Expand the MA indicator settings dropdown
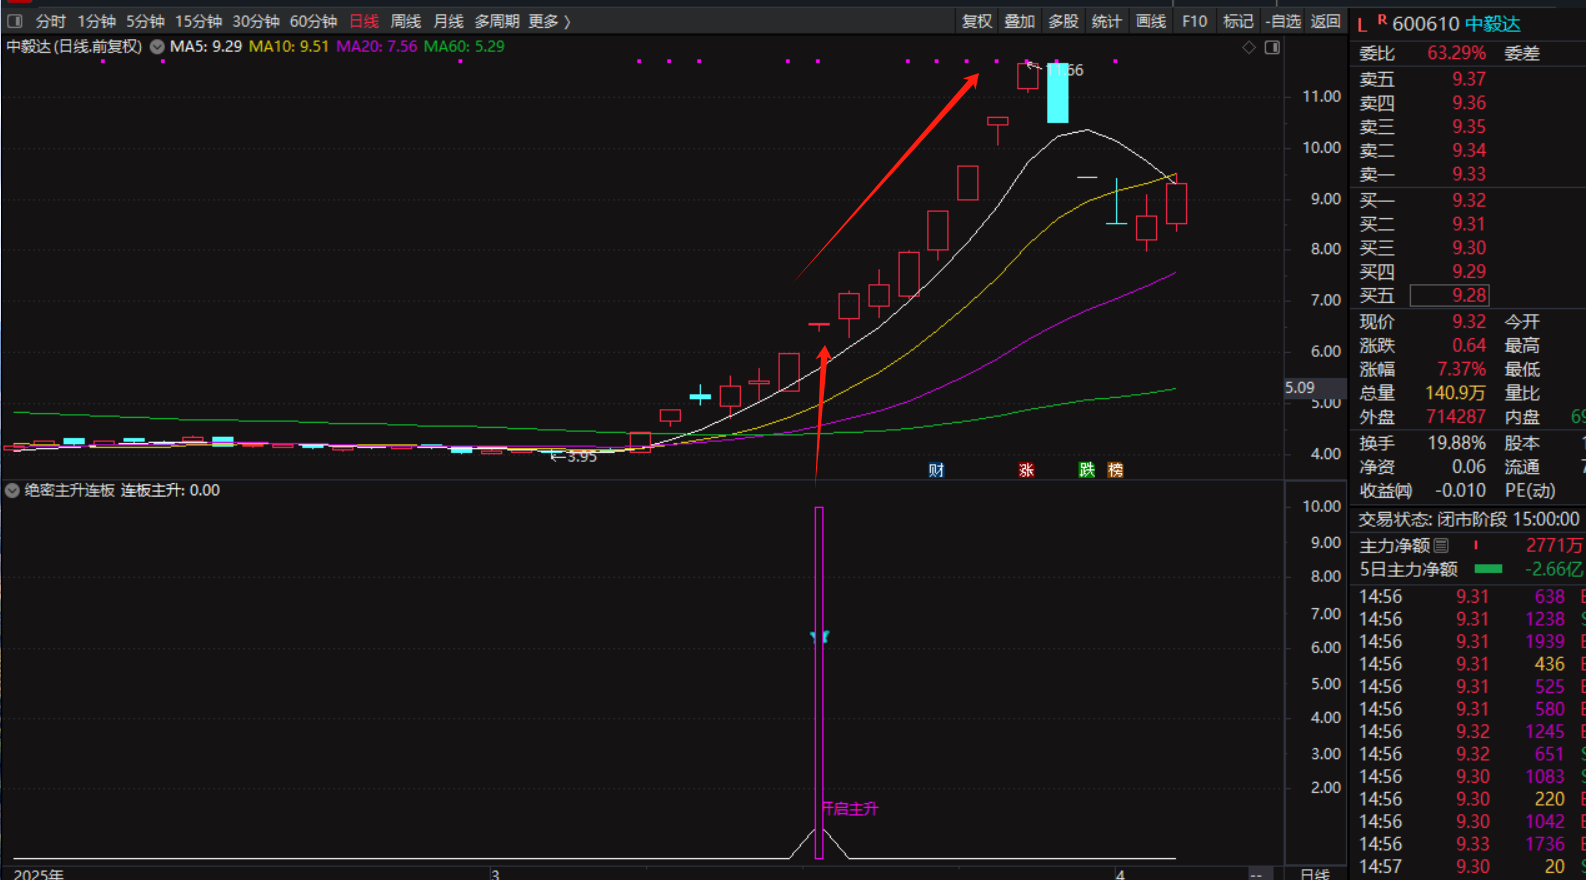Screen dimensions: 1586x880 [157, 46]
